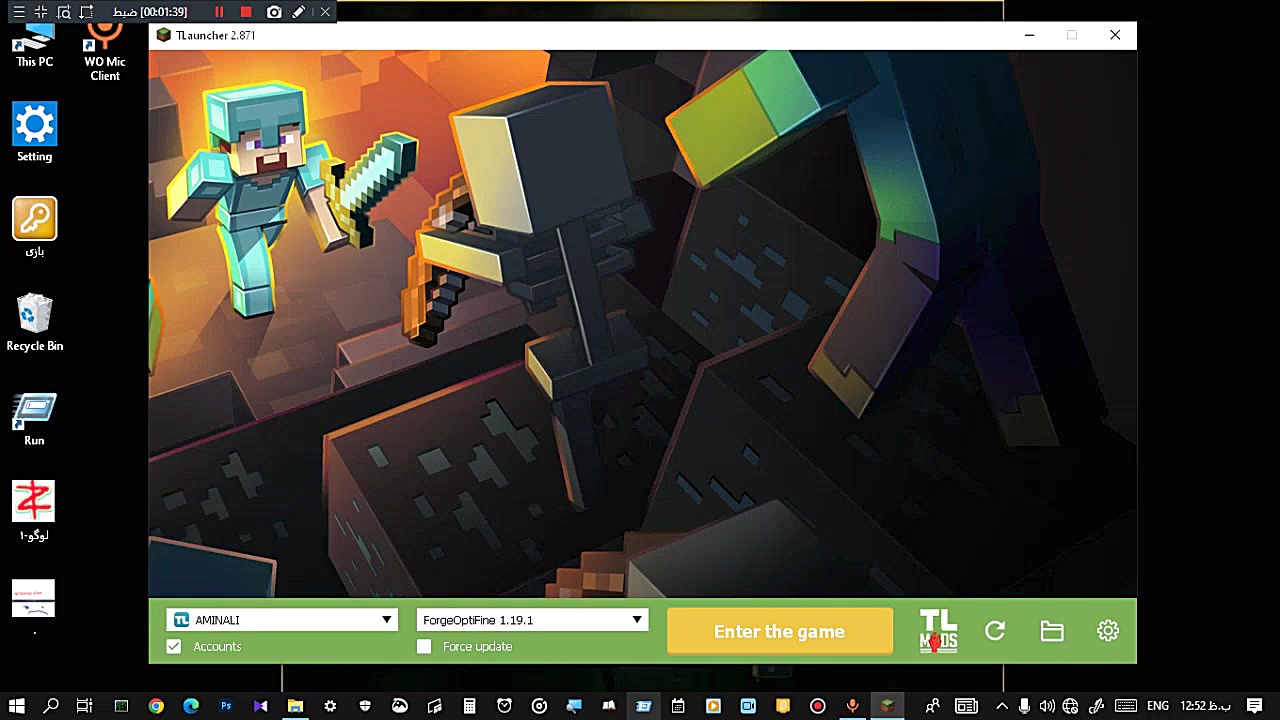Select the recorder pencil draw tool
Image resolution: width=1280 pixels, height=720 pixels.
299,12
